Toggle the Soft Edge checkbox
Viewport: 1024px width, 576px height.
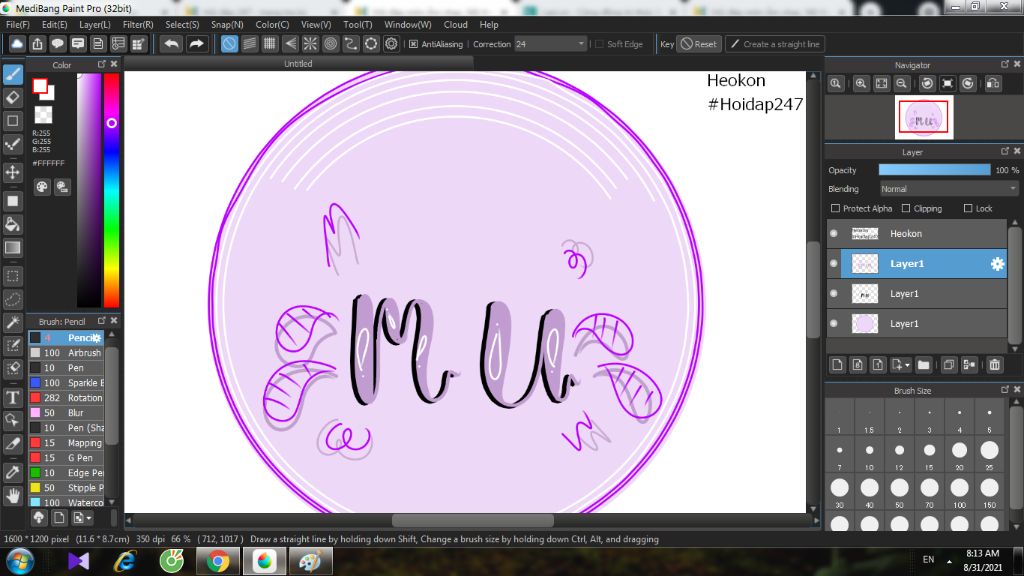[x=600, y=44]
